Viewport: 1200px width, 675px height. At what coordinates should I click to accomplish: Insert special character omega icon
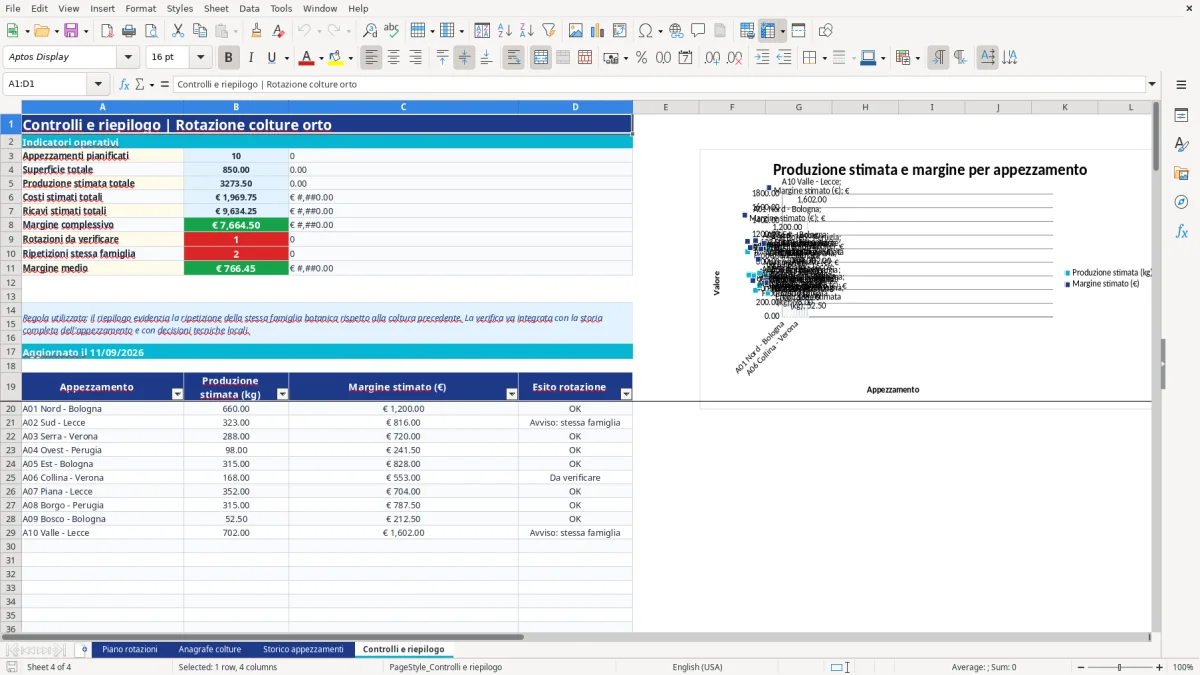pyautogui.click(x=645, y=31)
